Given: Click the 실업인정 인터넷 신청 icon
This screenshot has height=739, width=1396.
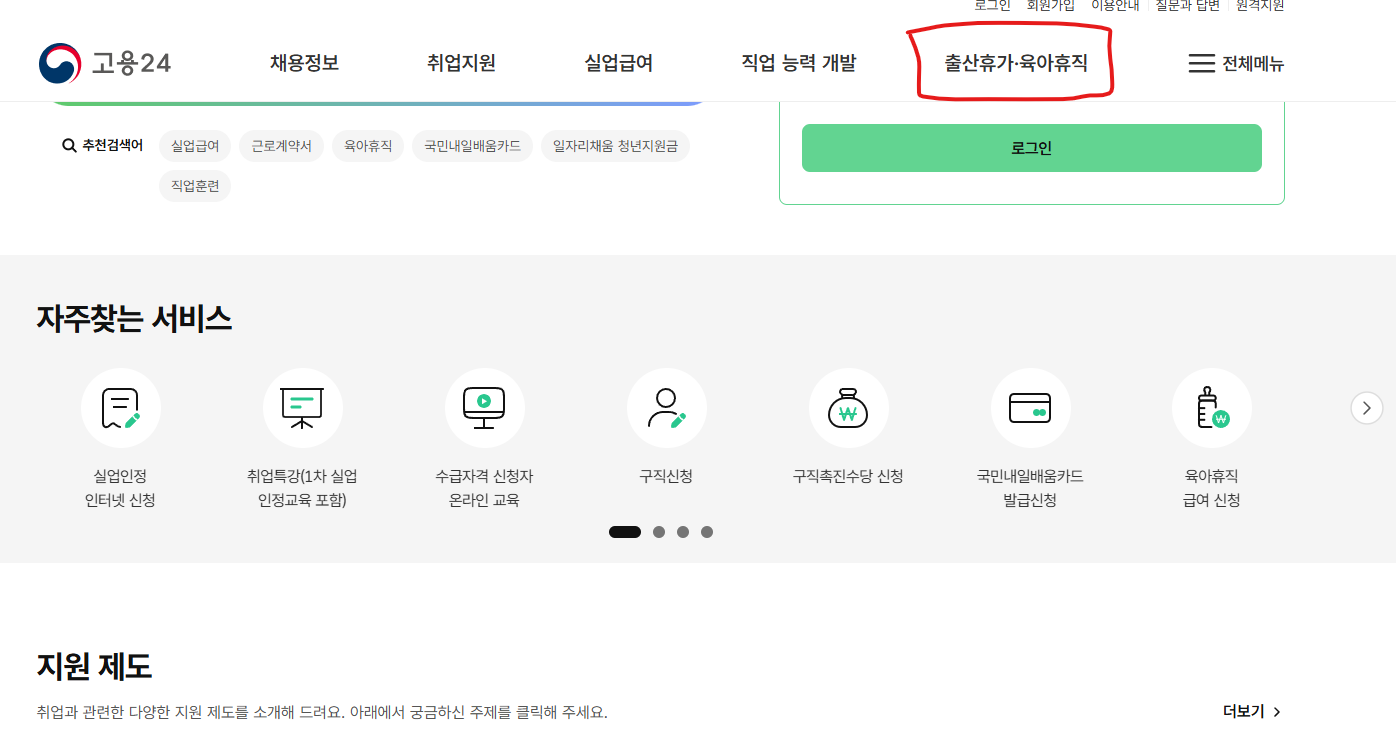Looking at the screenshot, I should coord(120,407).
